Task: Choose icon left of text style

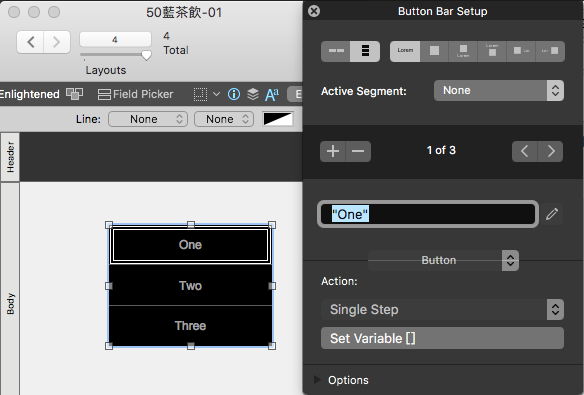Action: [x=521, y=51]
